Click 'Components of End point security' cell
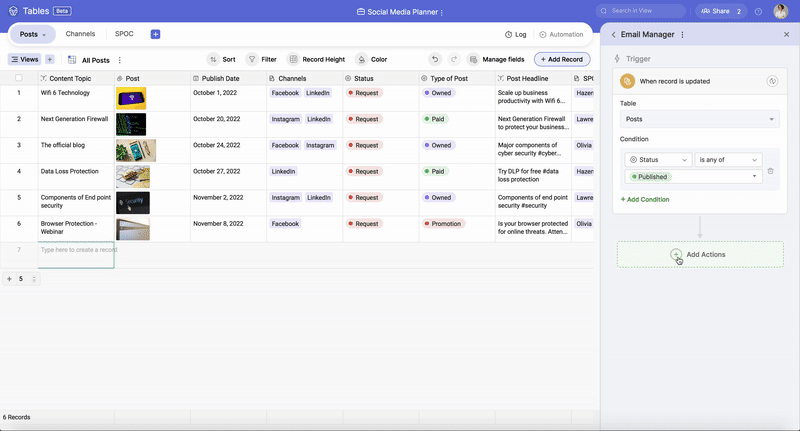 click(76, 201)
